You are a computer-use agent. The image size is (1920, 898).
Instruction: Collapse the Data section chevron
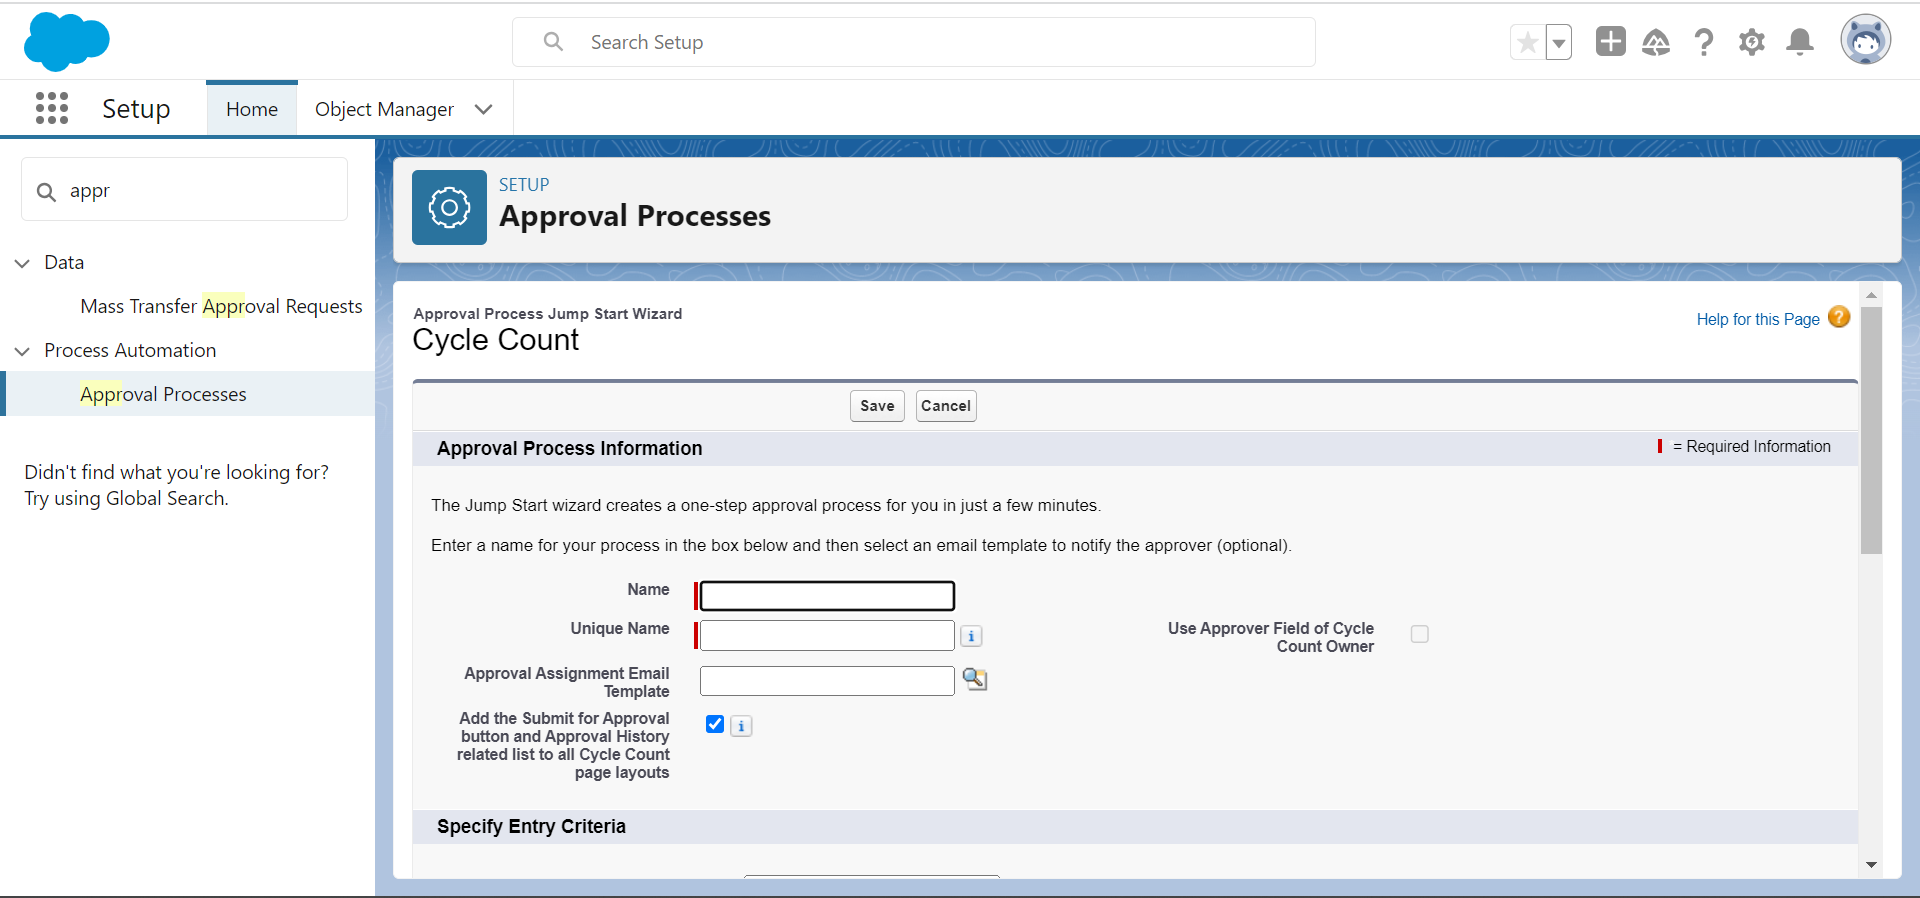pyautogui.click(x=22, y=263)
